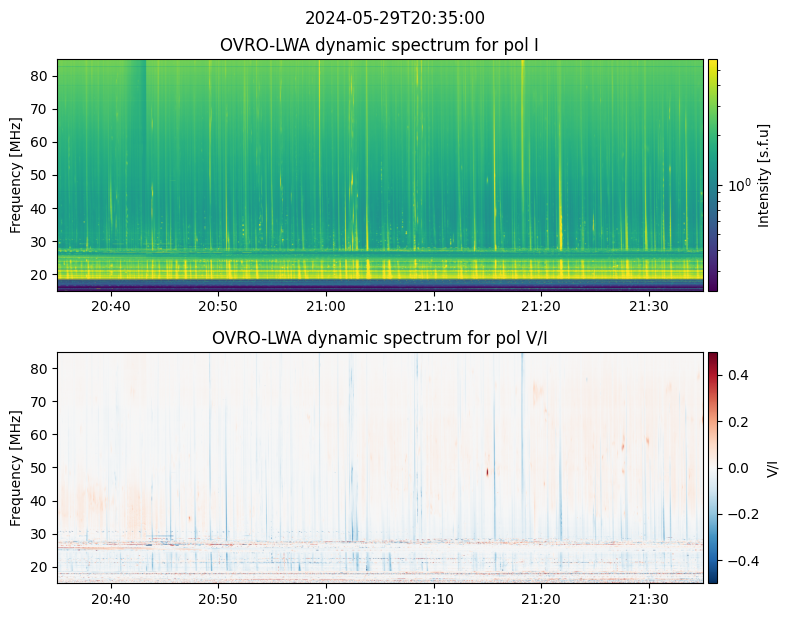Click the 20:40 tick label under the top plot
Viewport: 790px width, 617px height.
111,306
